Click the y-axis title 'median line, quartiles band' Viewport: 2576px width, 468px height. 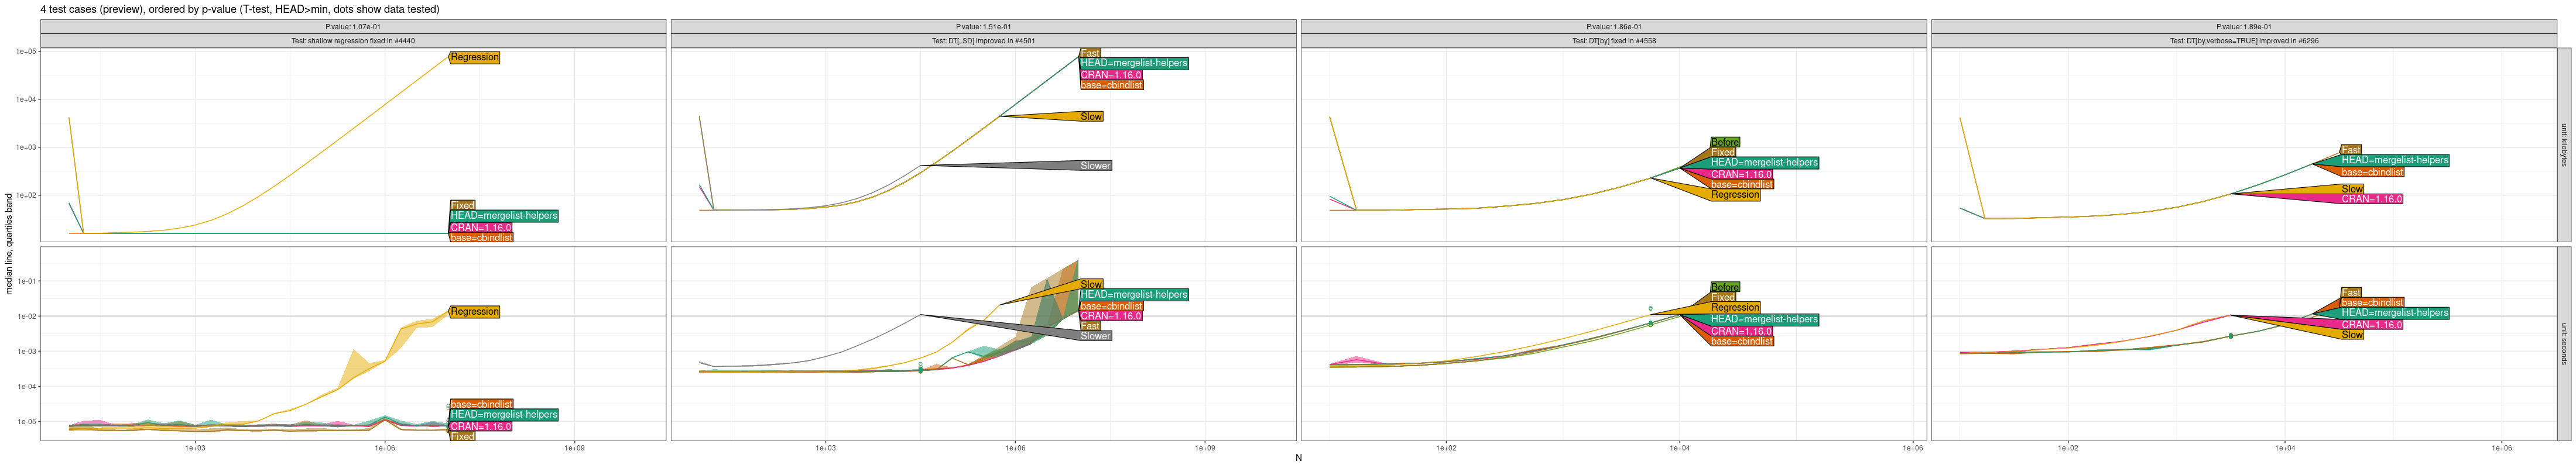click(x=9, y=245)
